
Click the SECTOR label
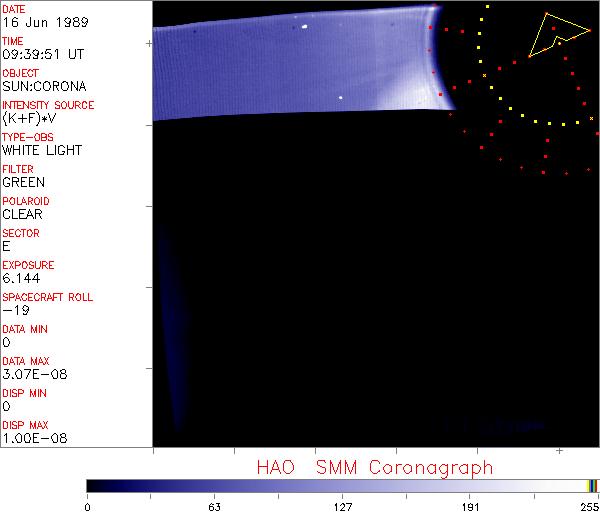[21, 233]
